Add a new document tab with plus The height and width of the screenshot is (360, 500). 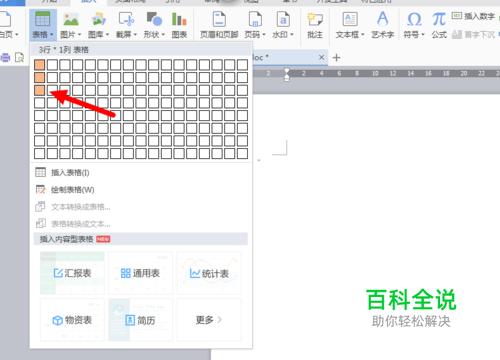[x=336, y=58]
